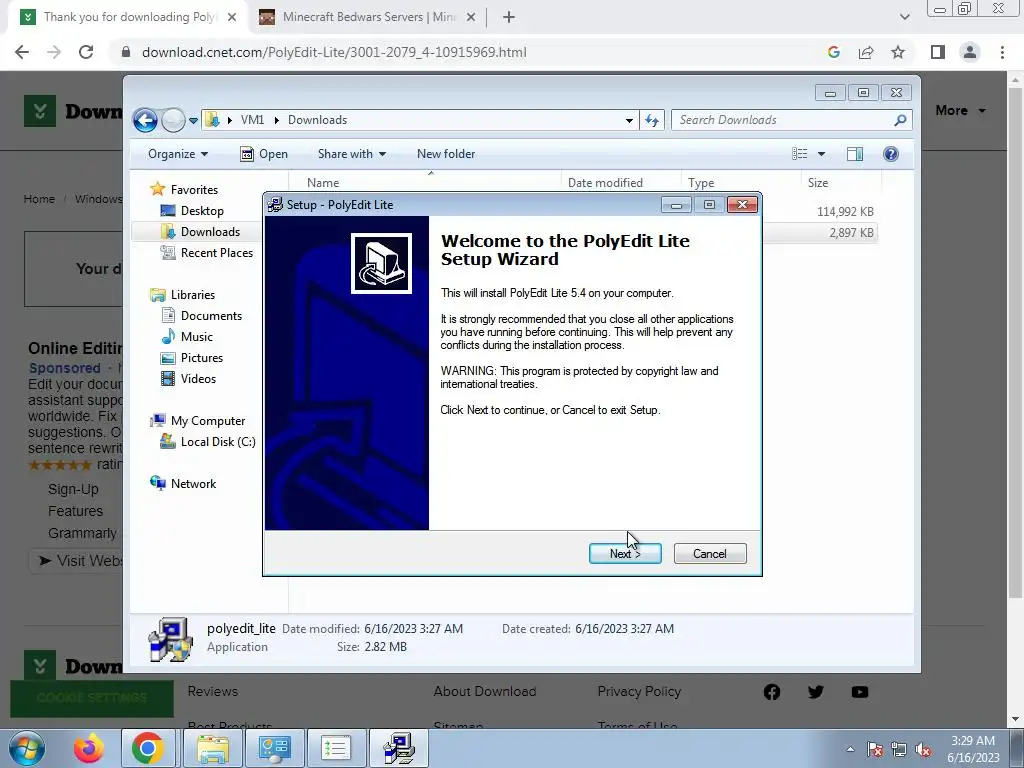Open the Windows Start menu
Viewport: 1024px width, 768px height.
click(27, 748)
